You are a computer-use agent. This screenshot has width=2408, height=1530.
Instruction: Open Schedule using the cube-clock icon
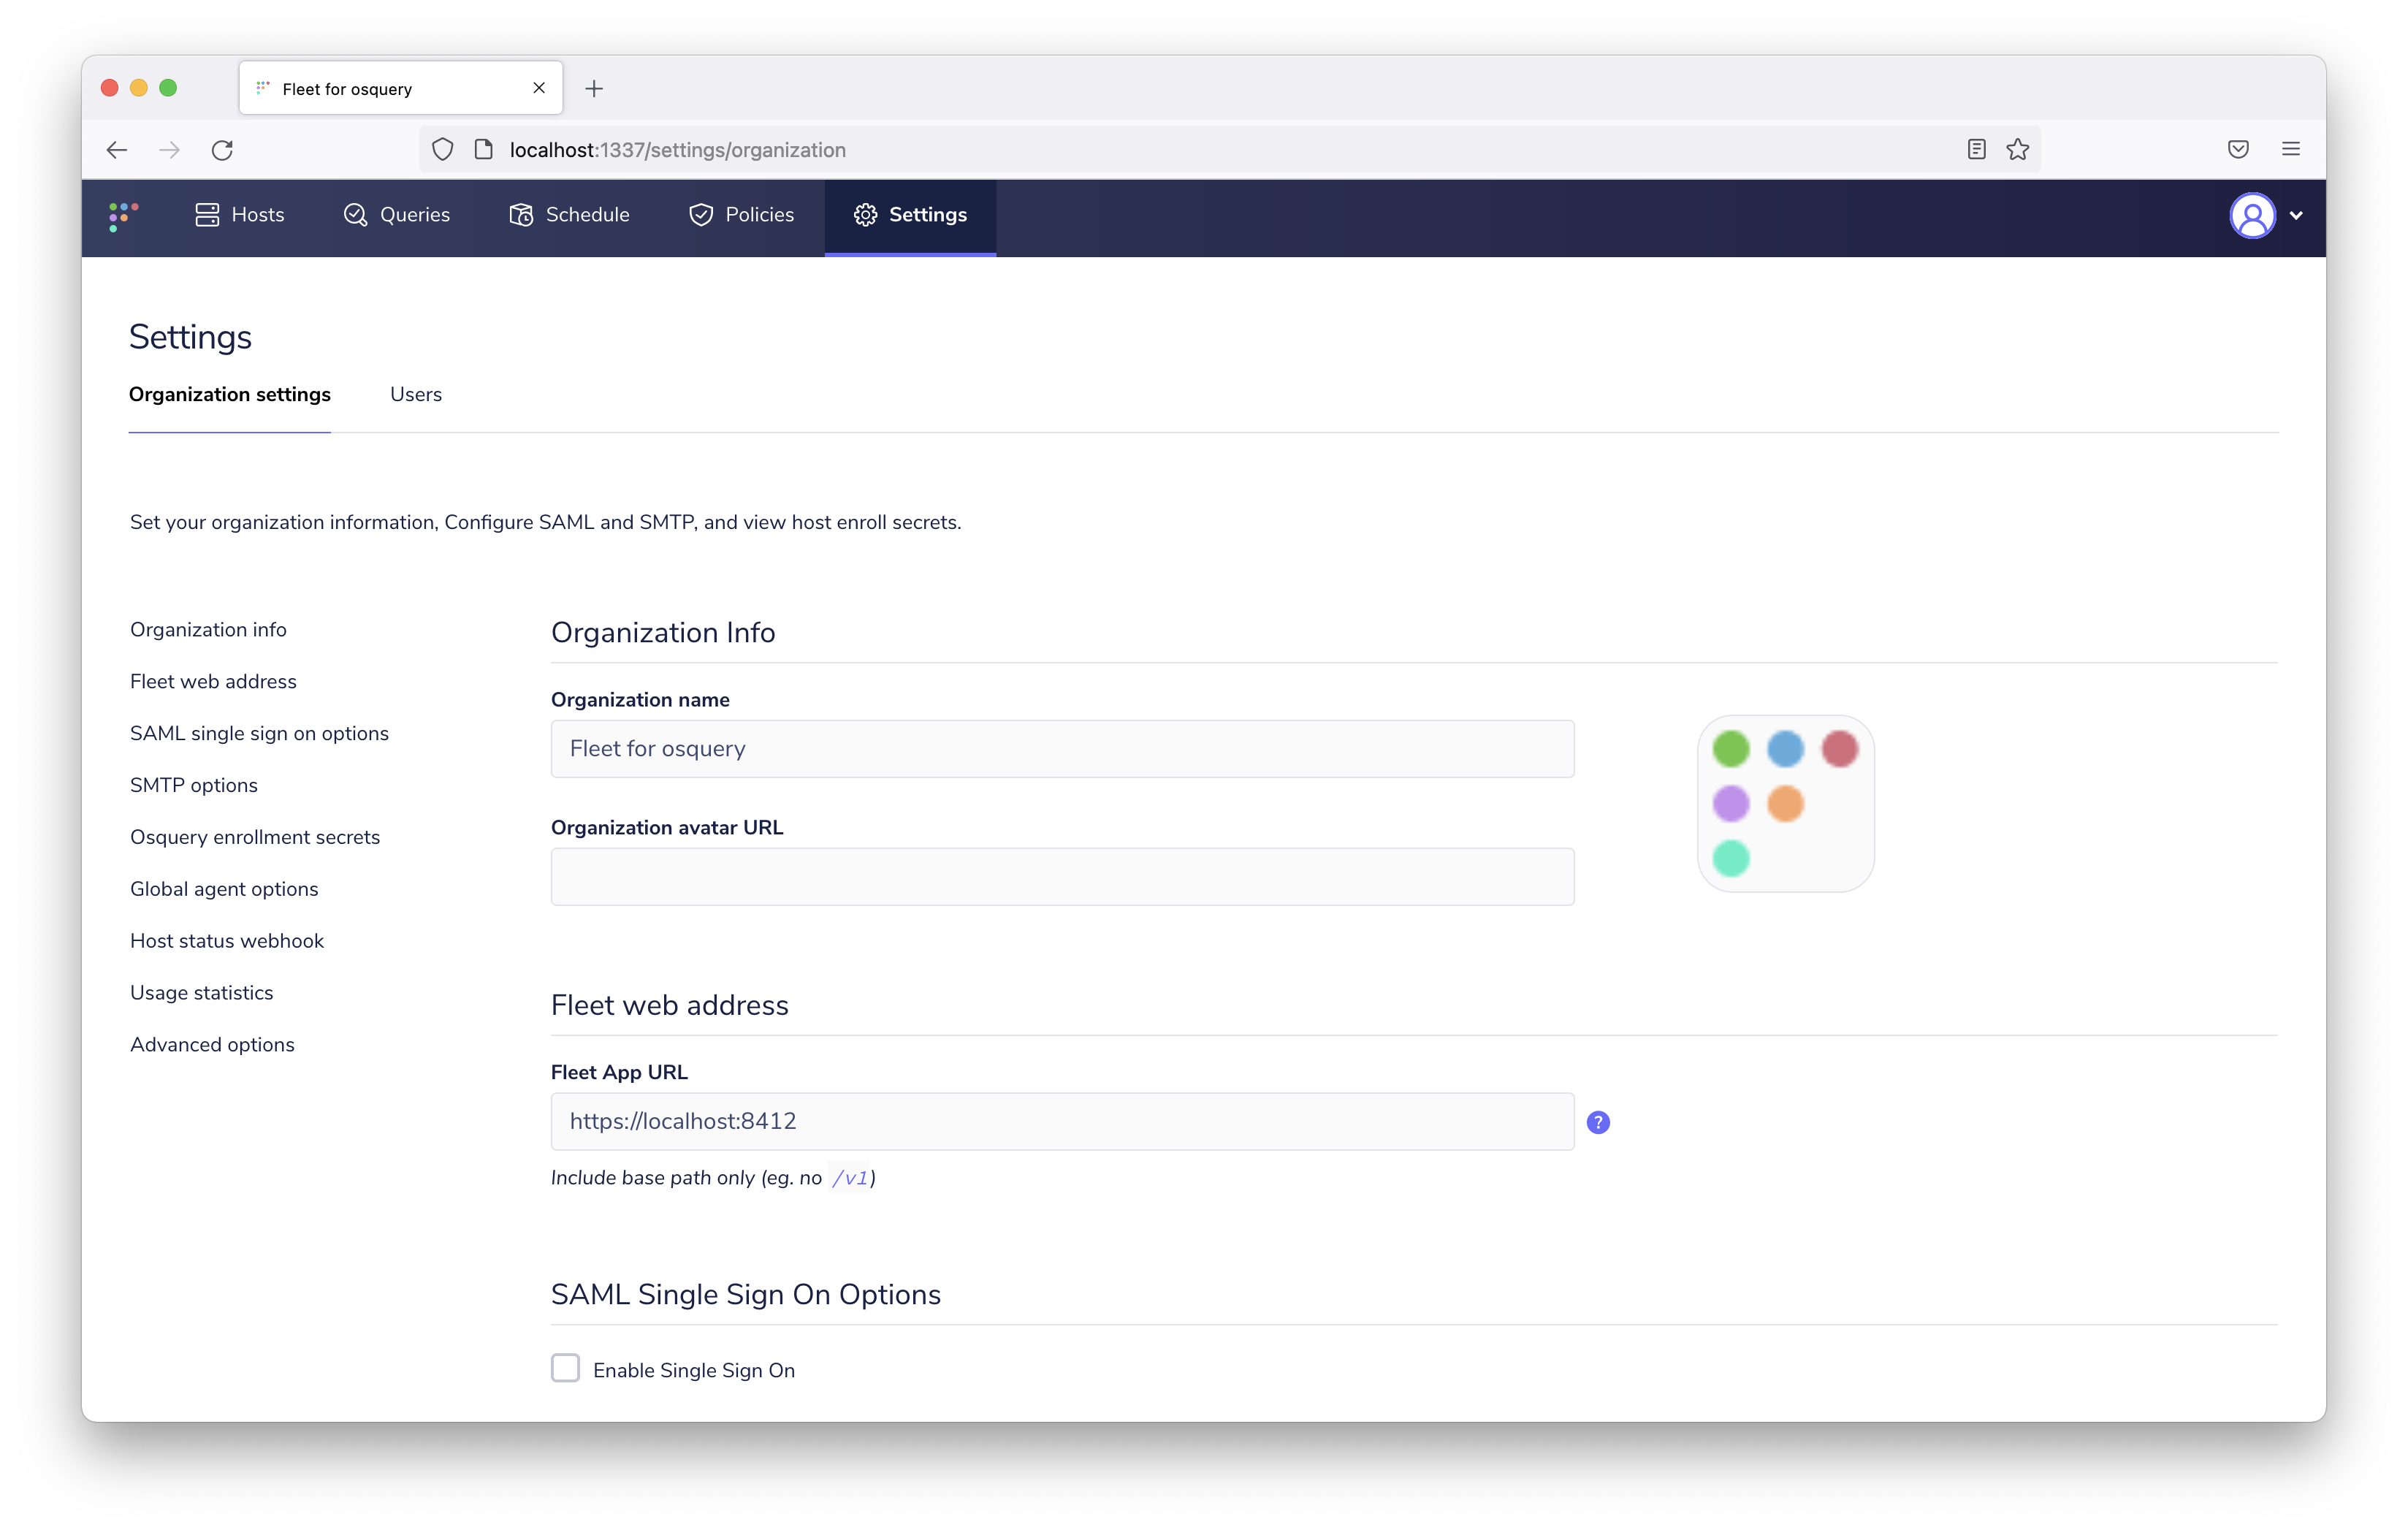click(521, 215)
